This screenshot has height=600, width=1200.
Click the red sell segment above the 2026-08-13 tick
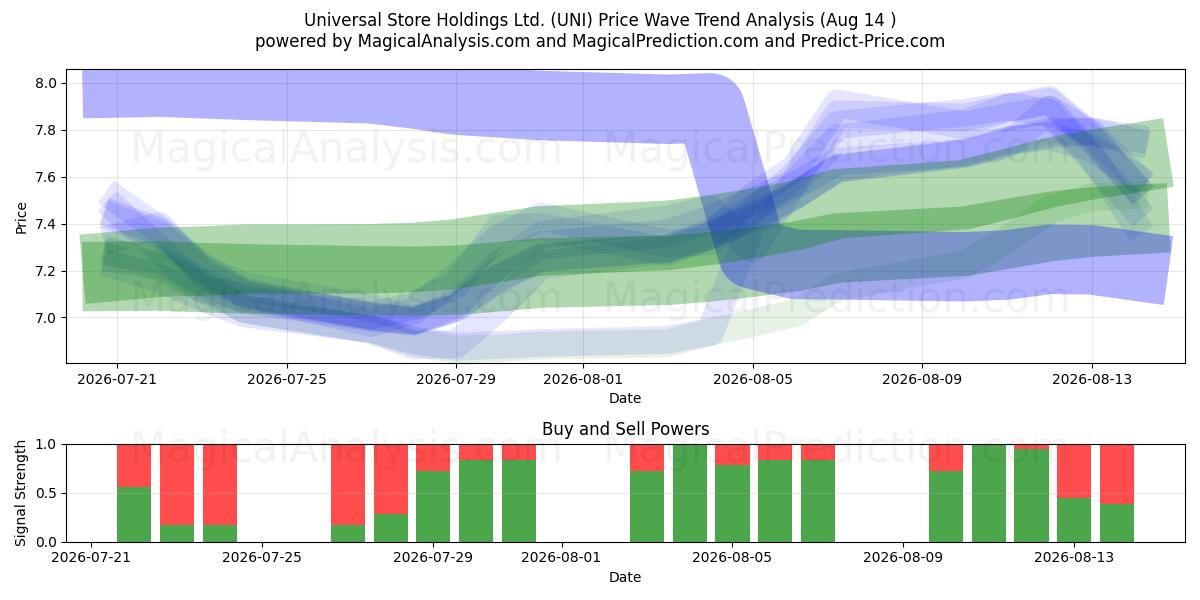(x=1074, y=471)
